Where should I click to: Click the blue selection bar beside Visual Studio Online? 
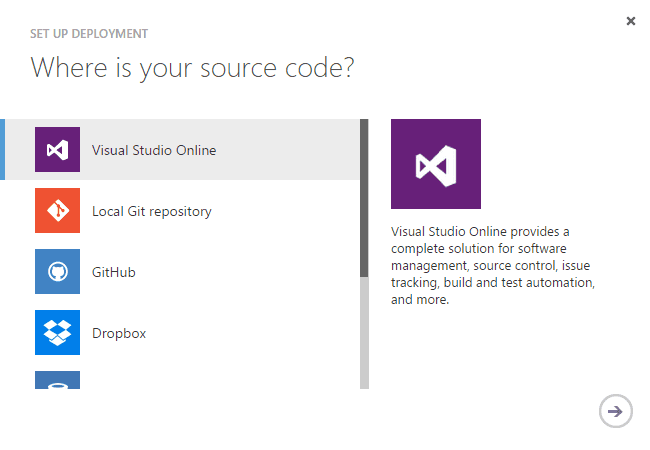click(2, 150)
